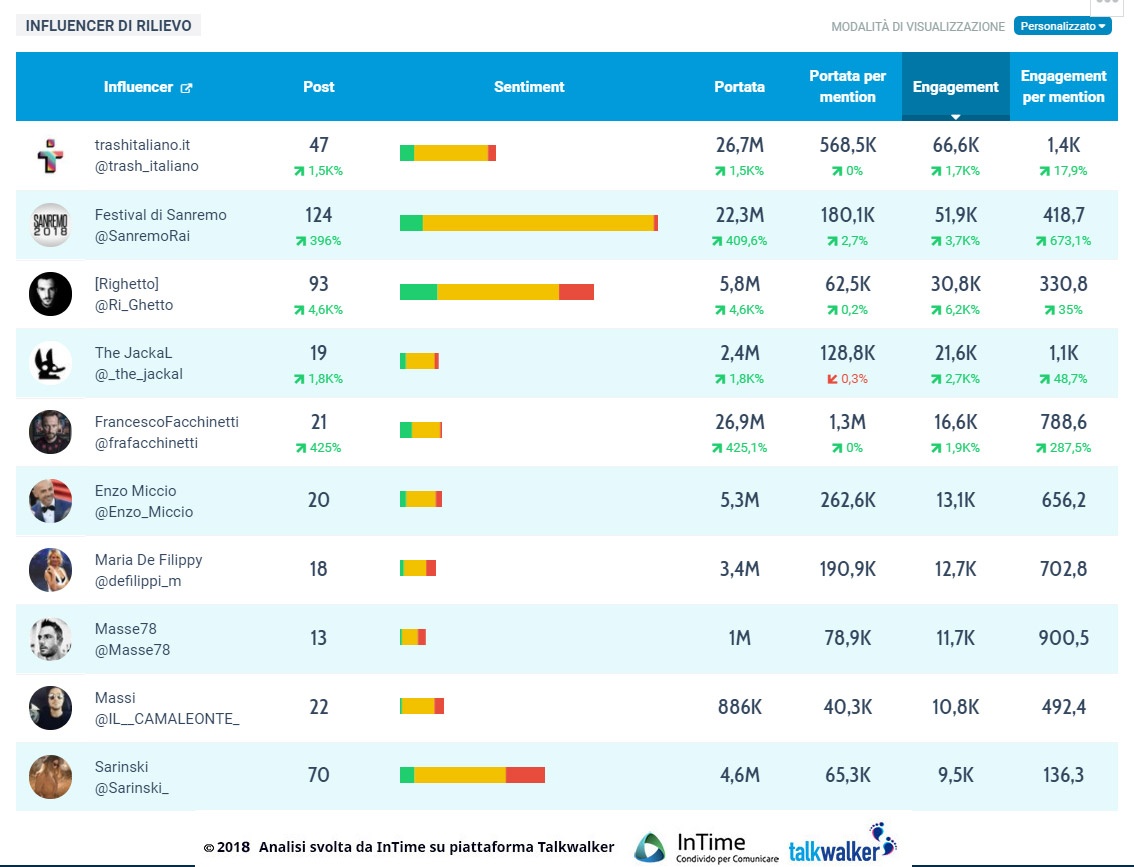Click the talkwalker logo in footer

[843, 843]
